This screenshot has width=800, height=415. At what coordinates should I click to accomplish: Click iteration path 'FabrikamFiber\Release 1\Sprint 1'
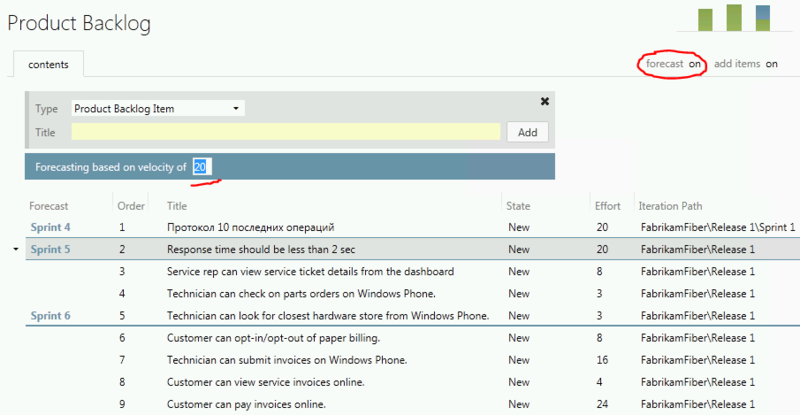tap(718, 227)
